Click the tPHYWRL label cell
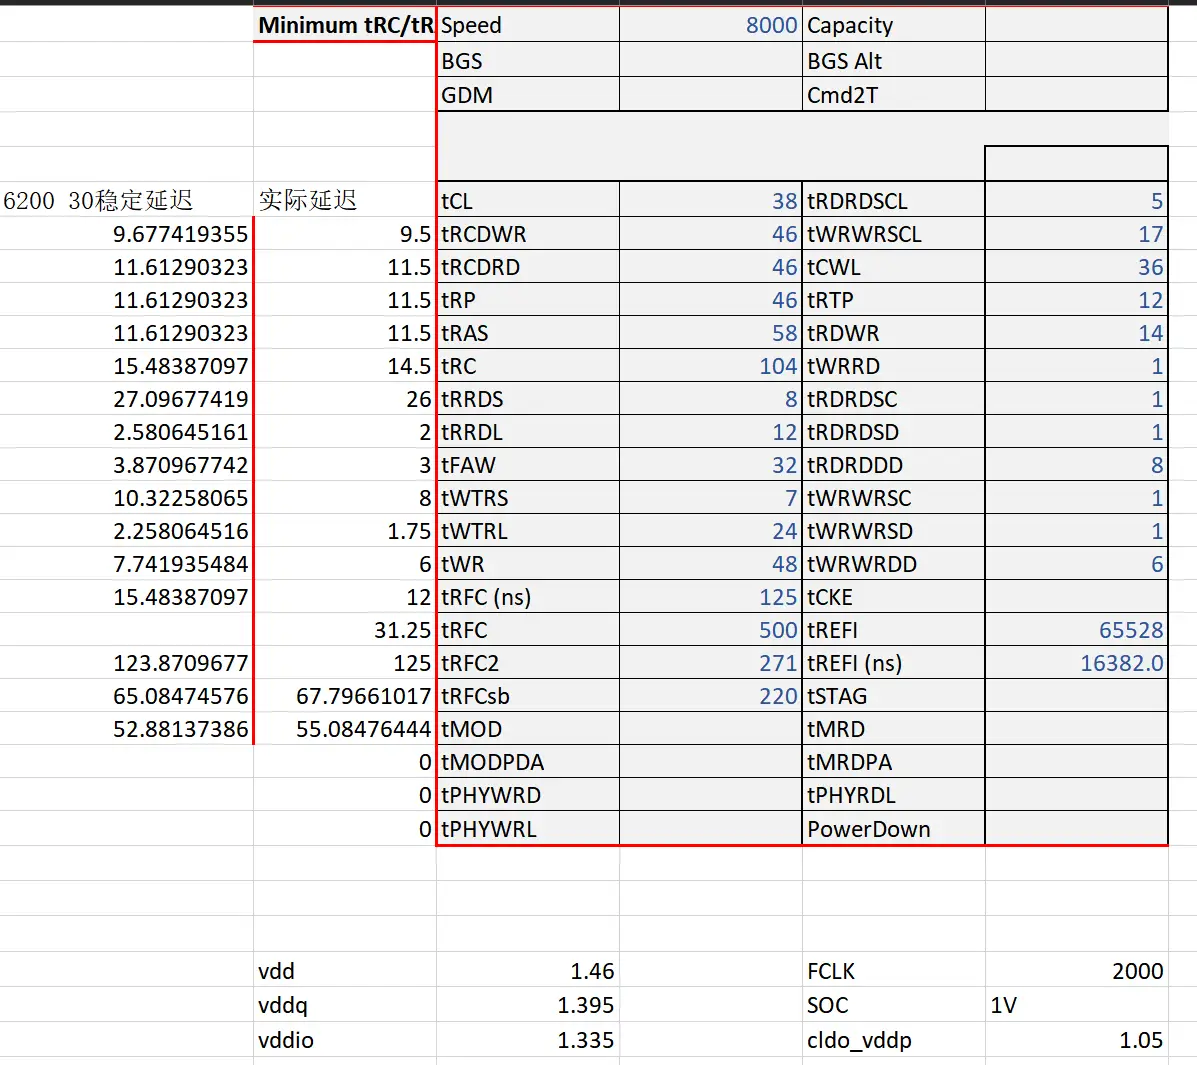 coord(528,828)
